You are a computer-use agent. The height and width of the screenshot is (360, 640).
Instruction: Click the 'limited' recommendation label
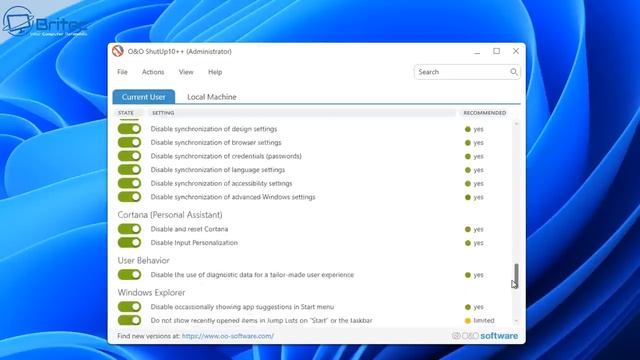[484, 321]
